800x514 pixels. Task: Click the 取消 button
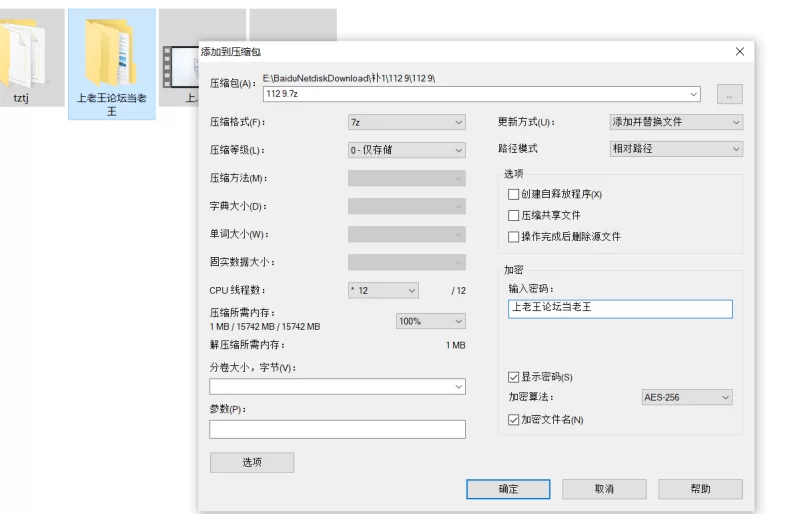tap(604, 489)
